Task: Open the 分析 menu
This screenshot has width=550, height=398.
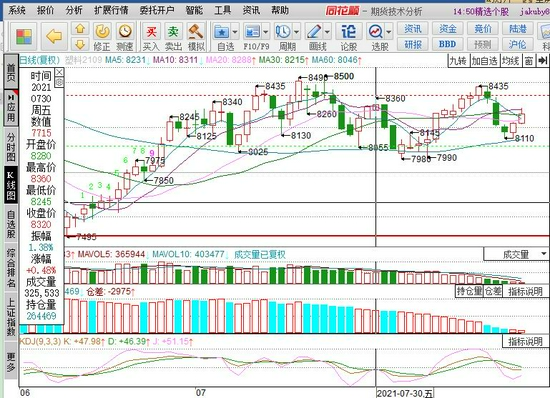Action: 74,11
